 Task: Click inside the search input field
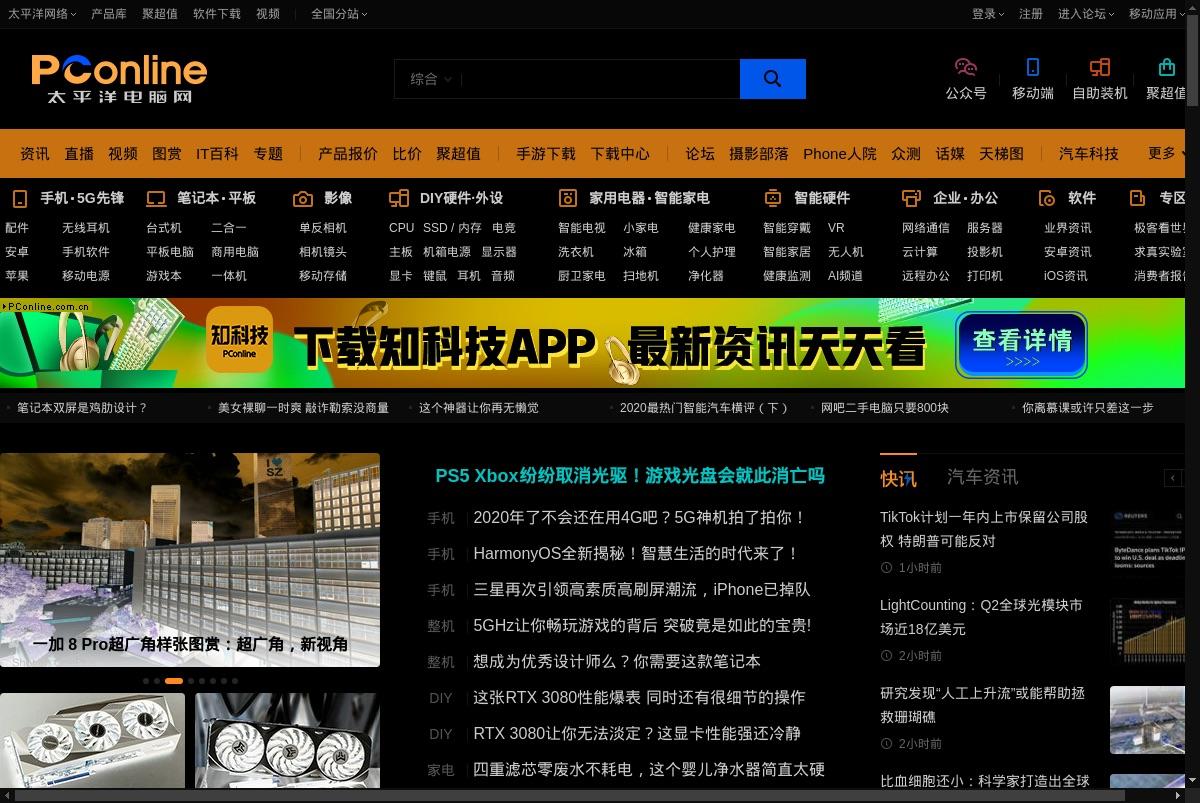point(600,79)
